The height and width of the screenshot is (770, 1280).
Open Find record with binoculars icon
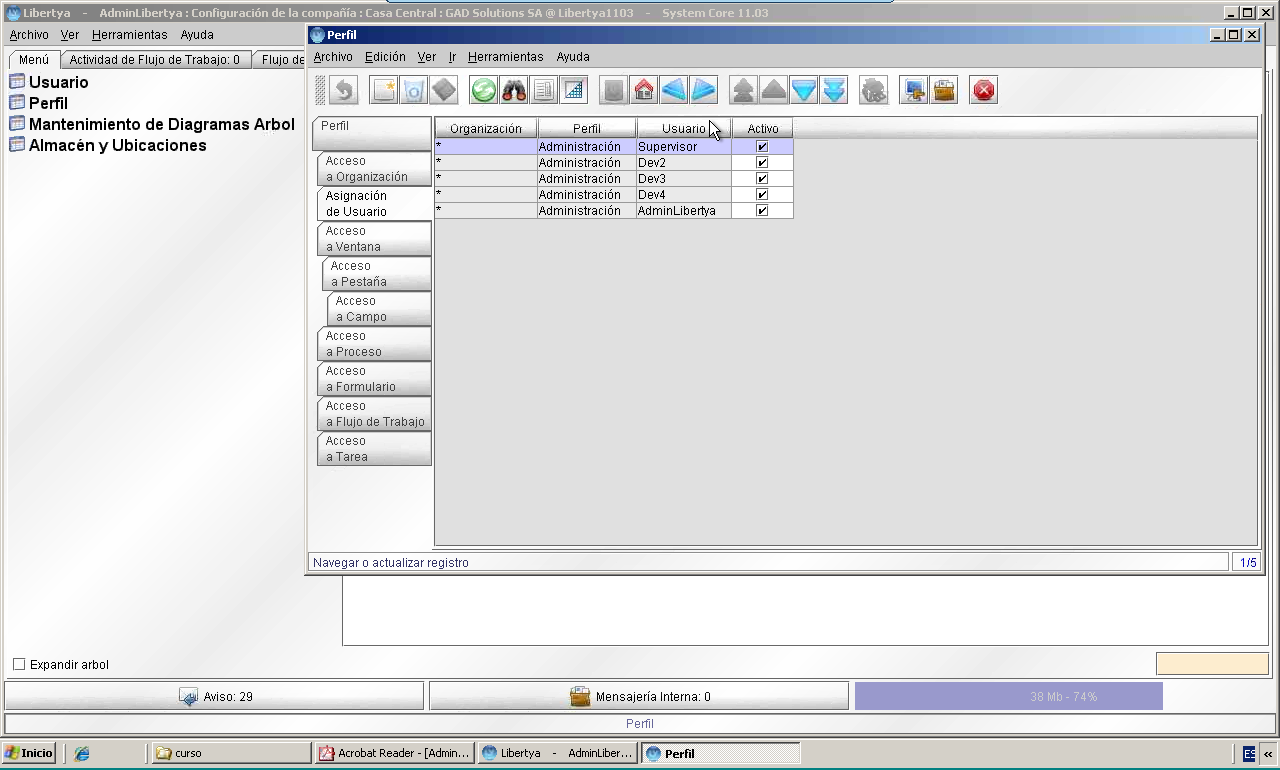tap(514, 91)
